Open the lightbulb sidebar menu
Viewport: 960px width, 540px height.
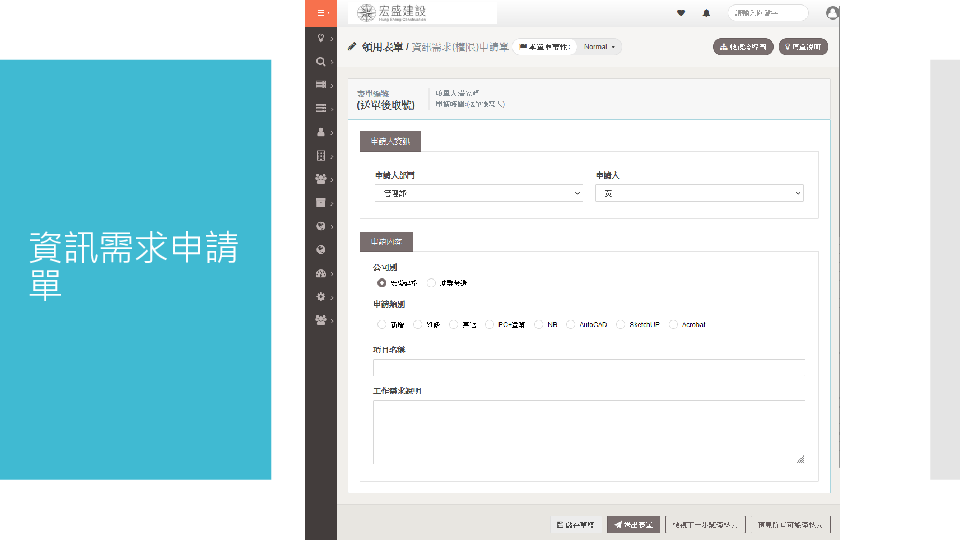[320, 37]
